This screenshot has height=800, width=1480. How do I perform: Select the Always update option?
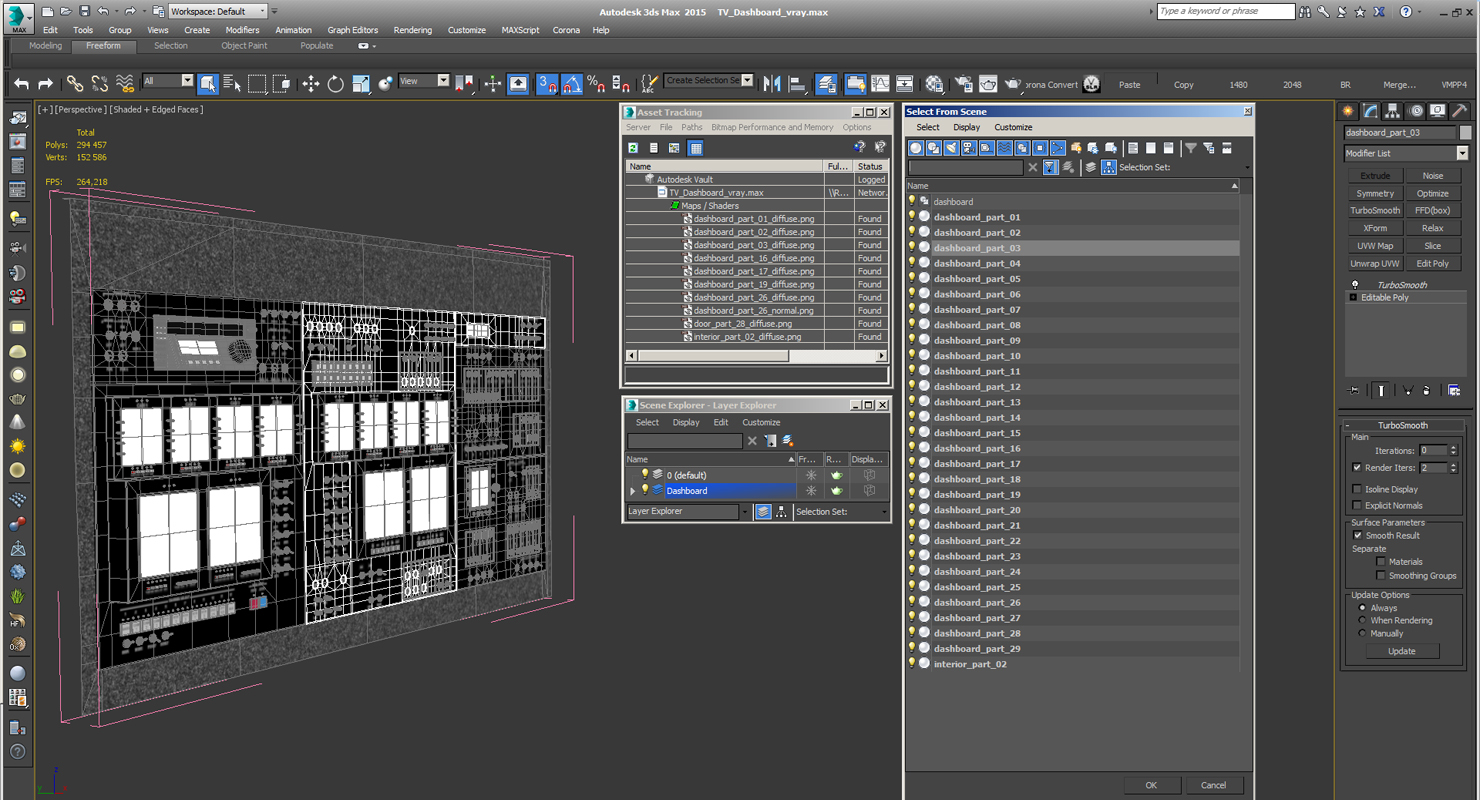[x=1362, y=608]
